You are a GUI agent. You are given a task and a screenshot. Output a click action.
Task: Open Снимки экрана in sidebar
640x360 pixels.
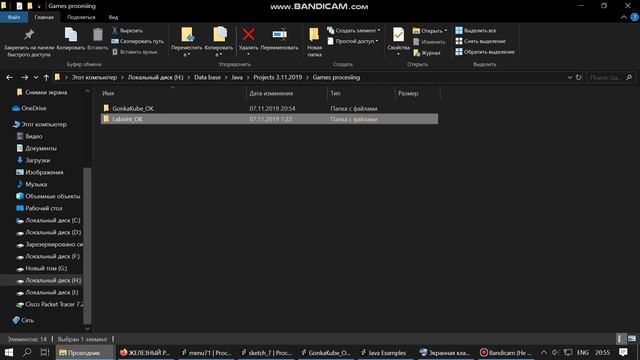click(42, 92)
